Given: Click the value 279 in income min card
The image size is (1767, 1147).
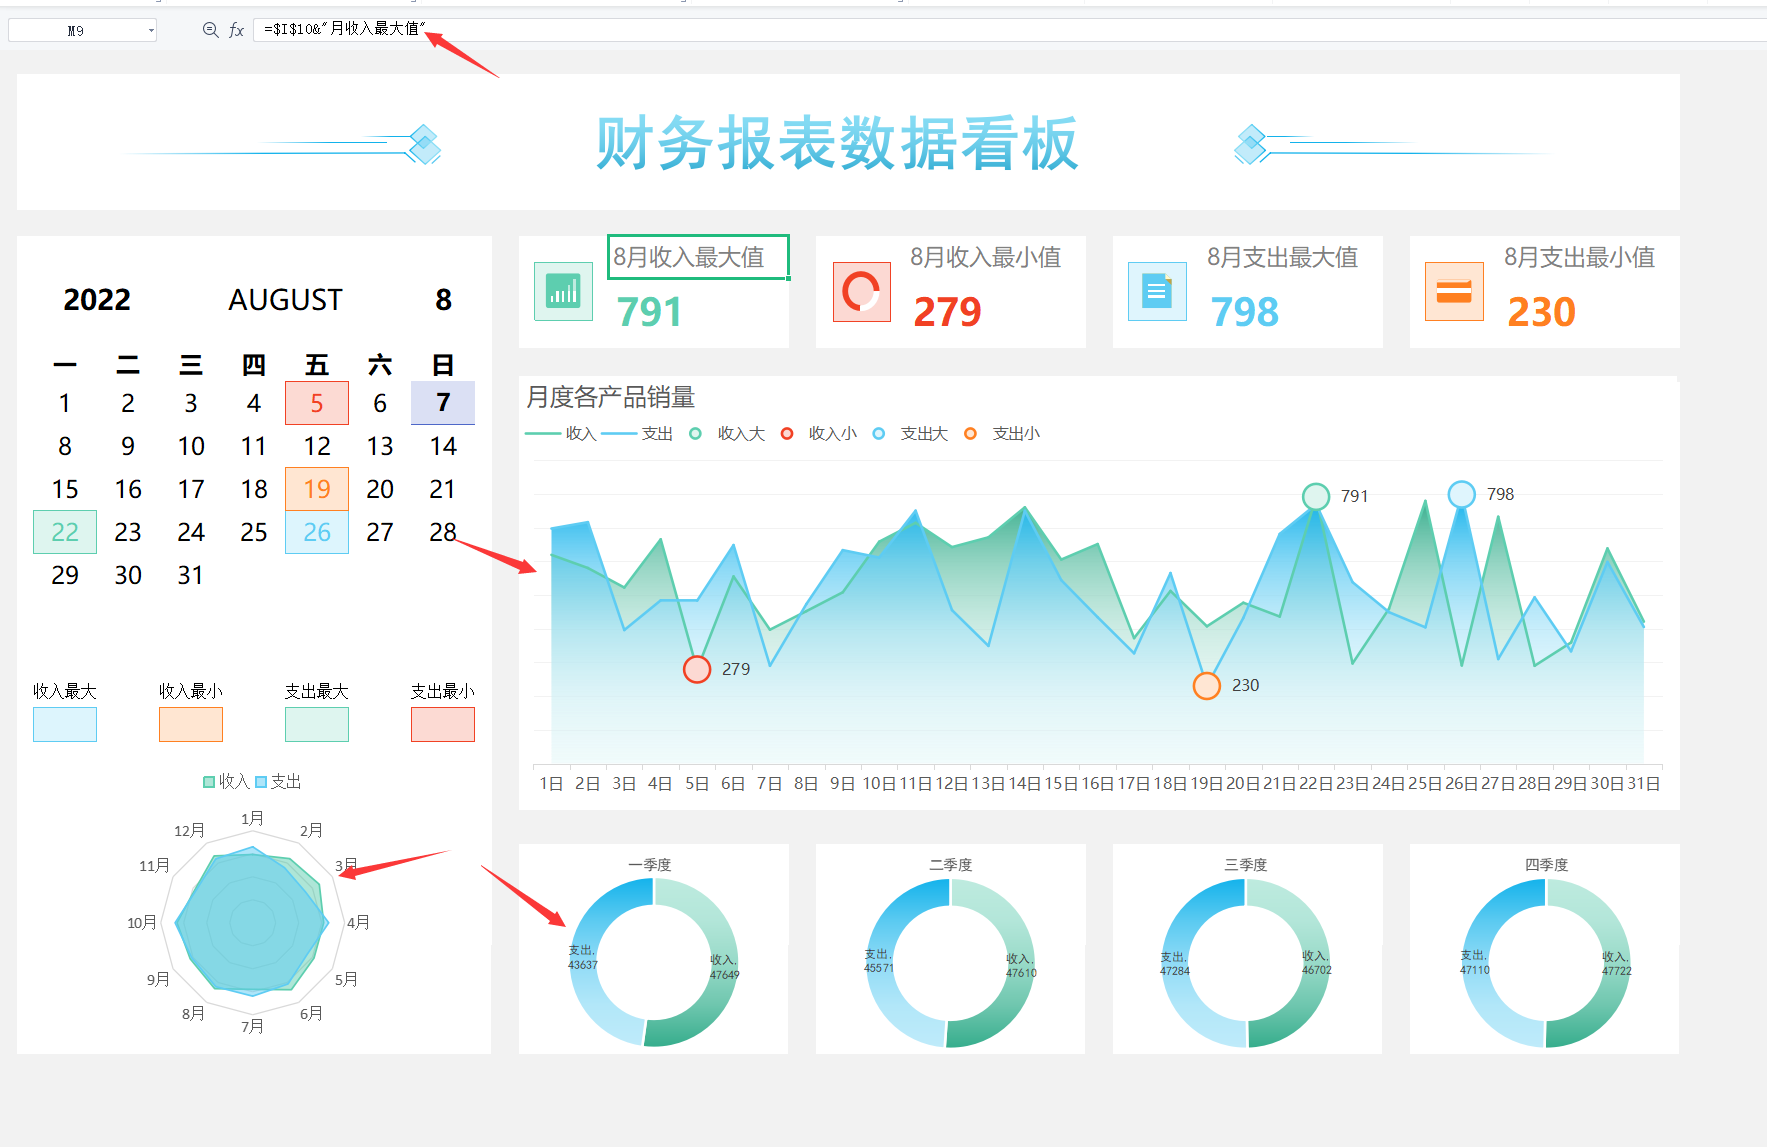Looking at the screenshot, I should tap(947, 312).
